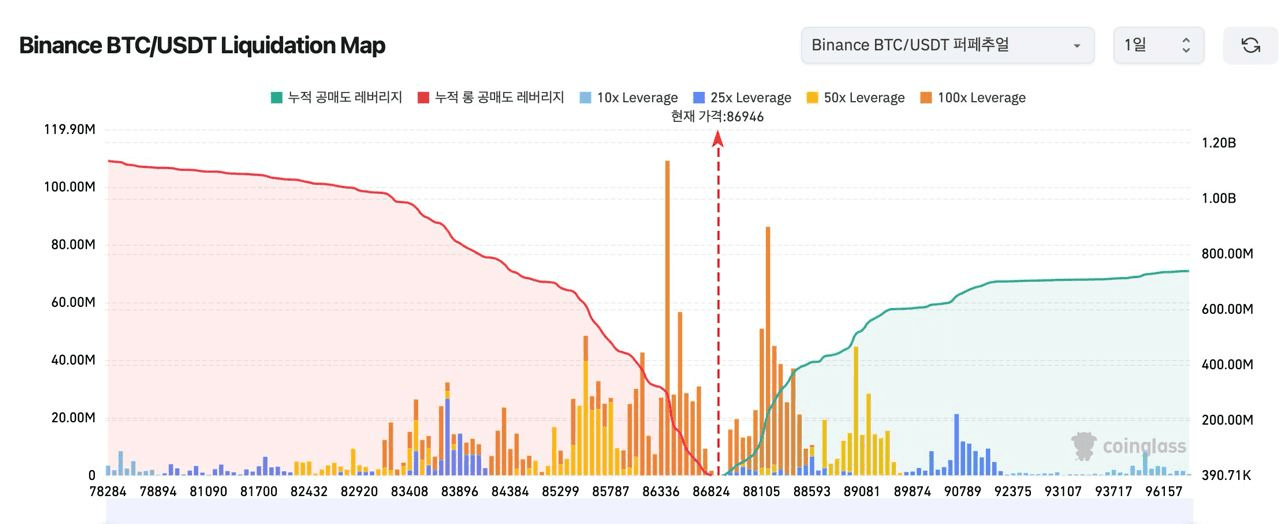Click the 83408 price axis label
This screenshot has height=524, width=1280.
409,492
